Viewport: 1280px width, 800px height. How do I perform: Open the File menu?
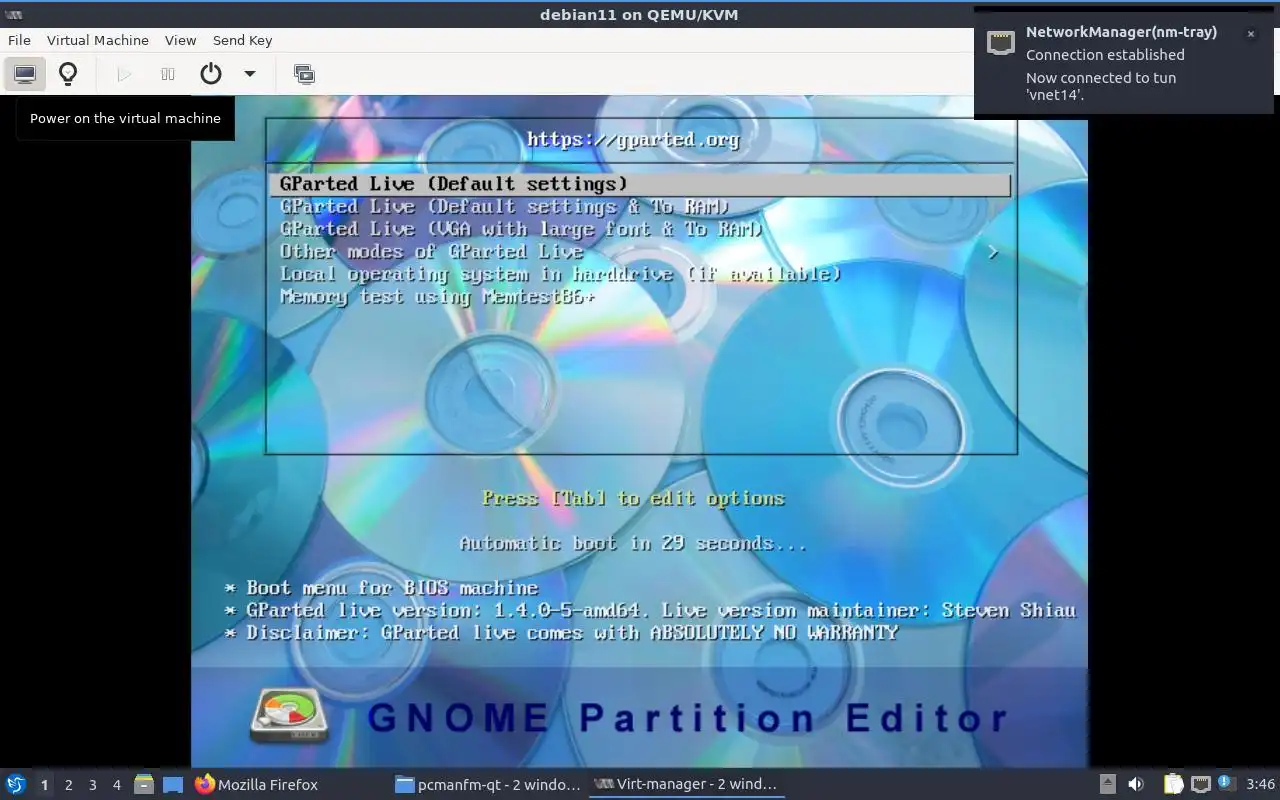[x=19, y=40]
